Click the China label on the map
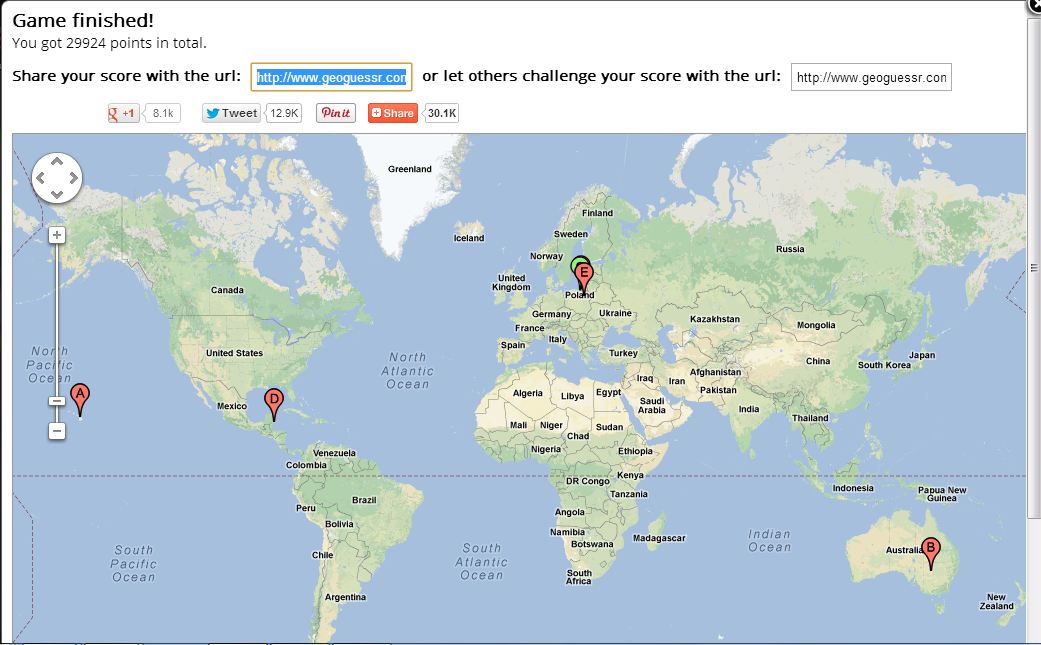The width and height of the screenshot is (1041, 645). pyautogui.click(x=818, y=362)
